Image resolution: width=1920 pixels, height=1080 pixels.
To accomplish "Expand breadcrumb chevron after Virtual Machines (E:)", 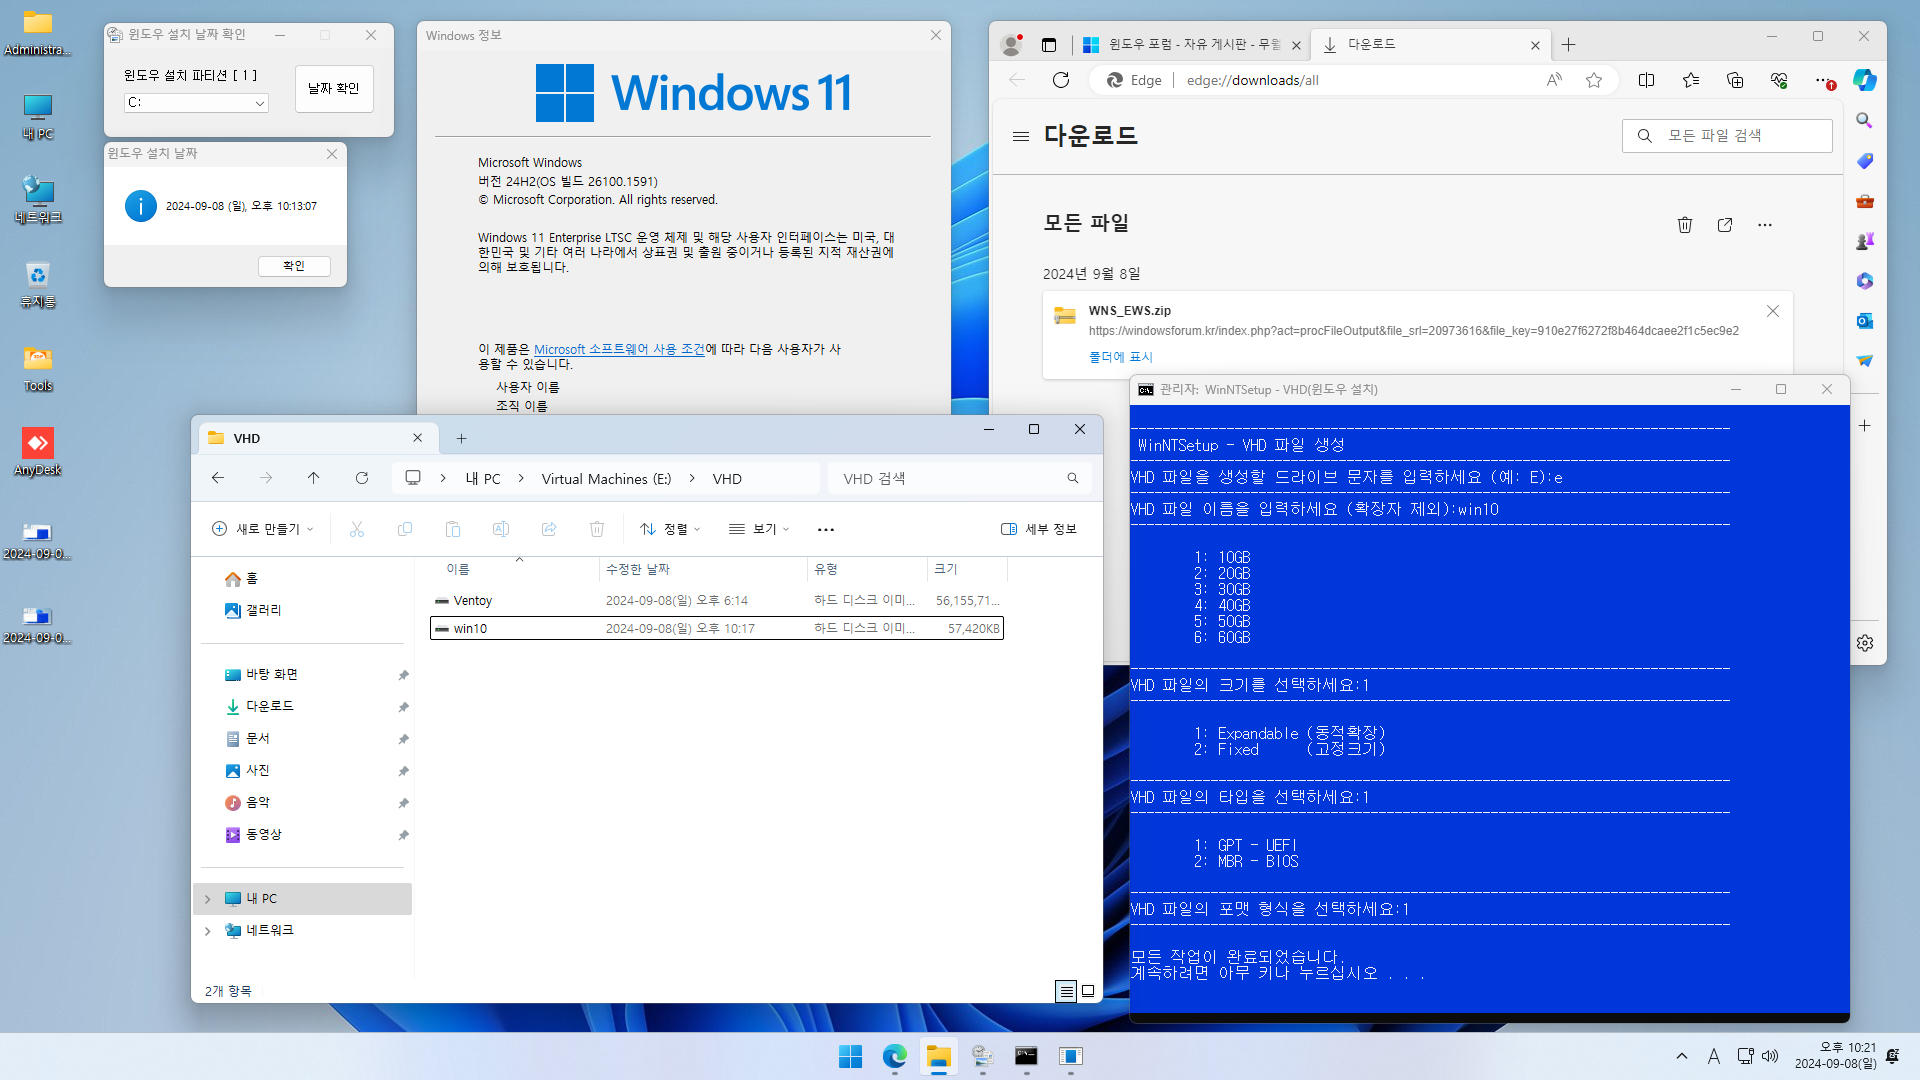I will point(692,479).
